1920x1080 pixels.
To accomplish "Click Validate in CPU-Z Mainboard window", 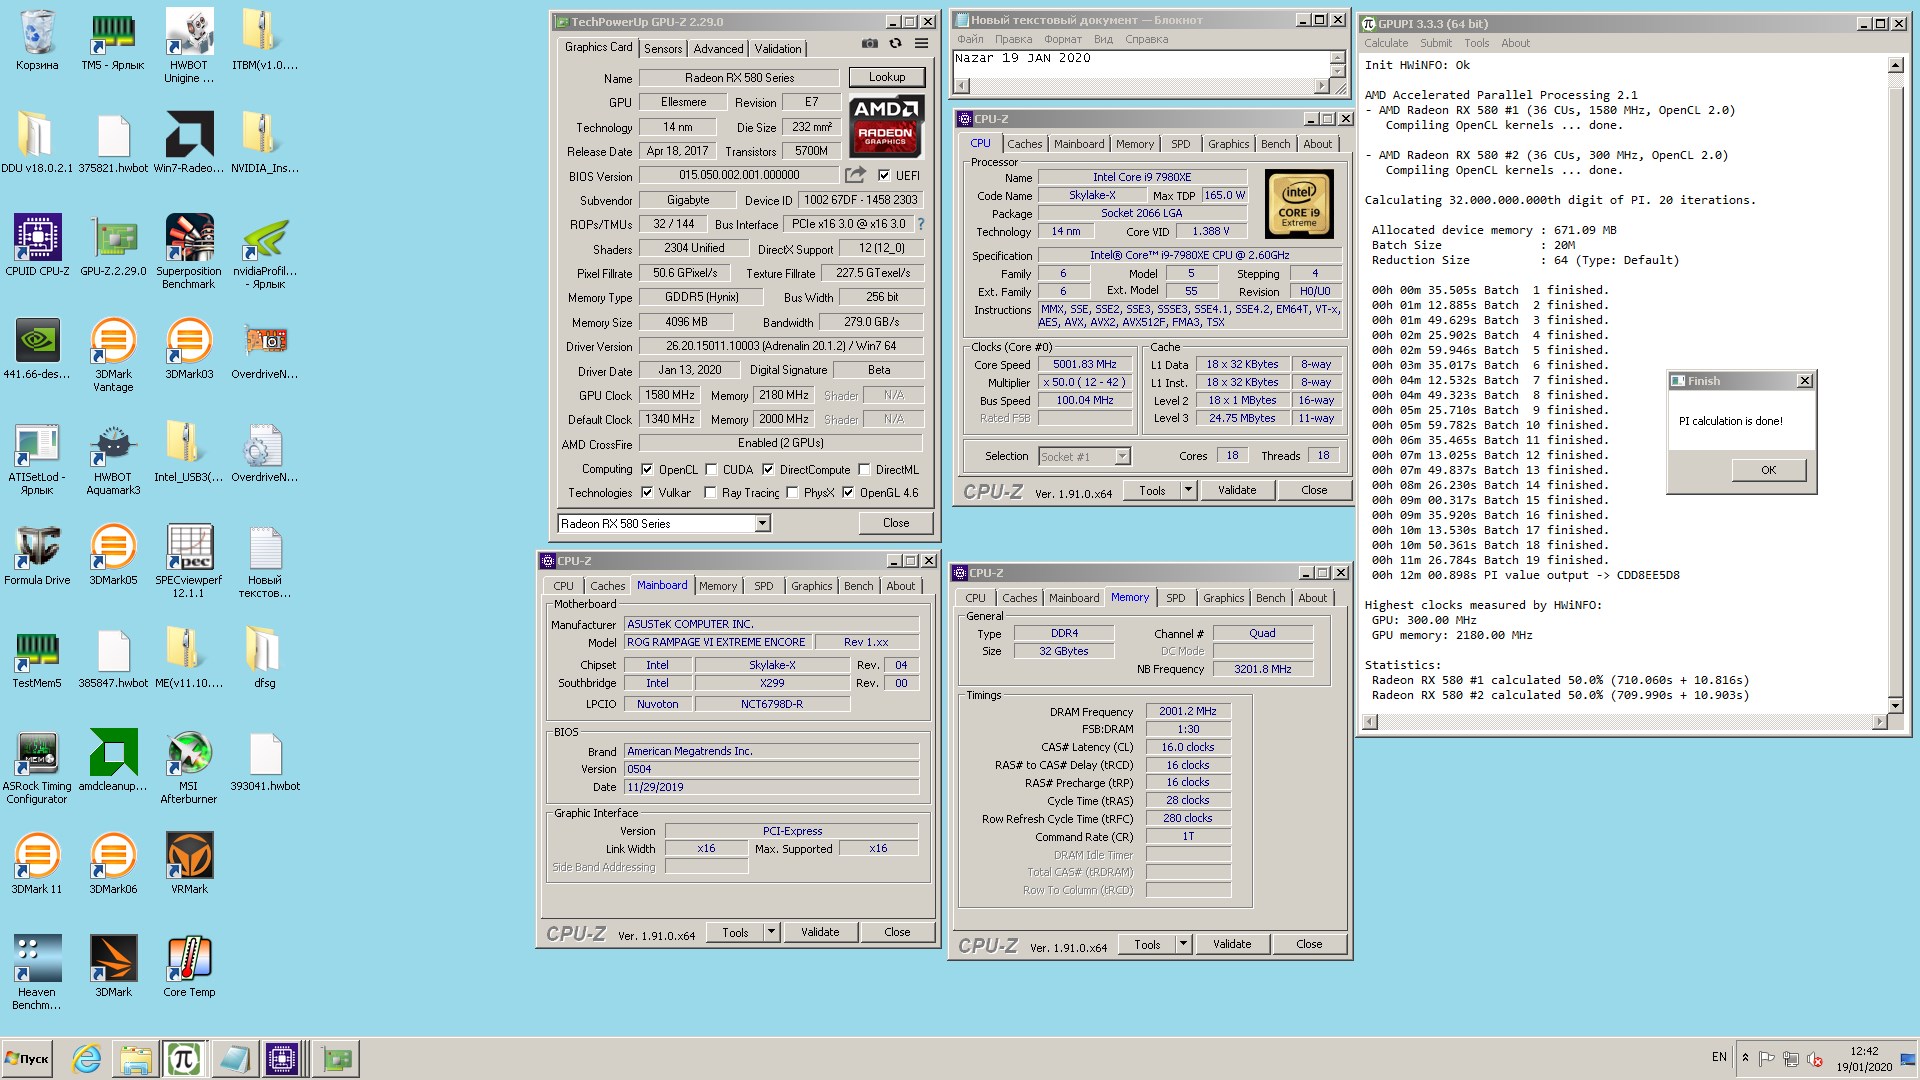I will coord(820,932).
